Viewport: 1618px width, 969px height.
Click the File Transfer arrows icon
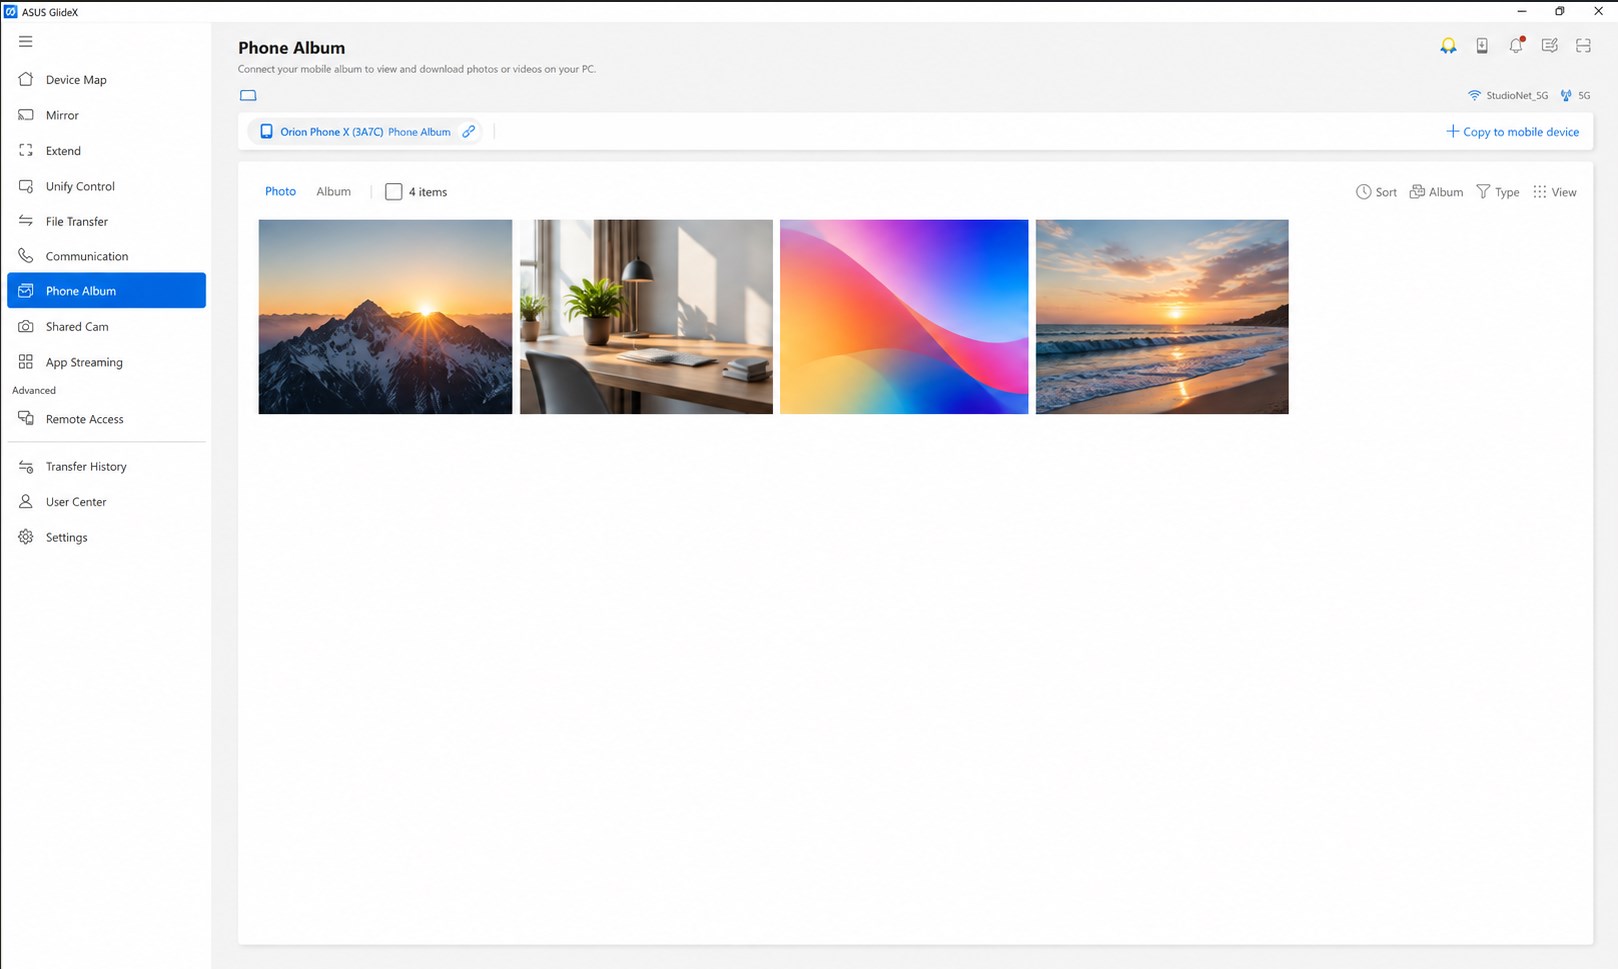tap(26, 221)
